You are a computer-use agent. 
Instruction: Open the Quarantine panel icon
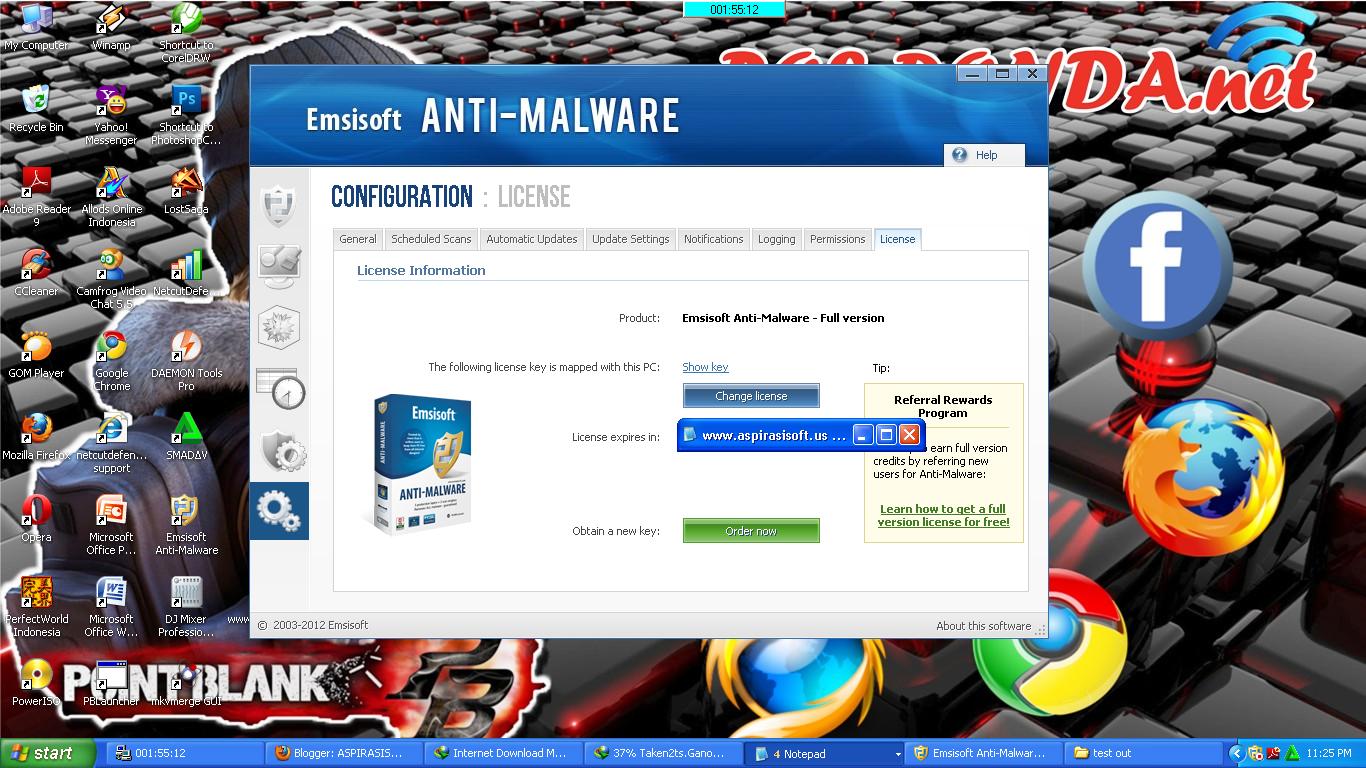[279, 327]
